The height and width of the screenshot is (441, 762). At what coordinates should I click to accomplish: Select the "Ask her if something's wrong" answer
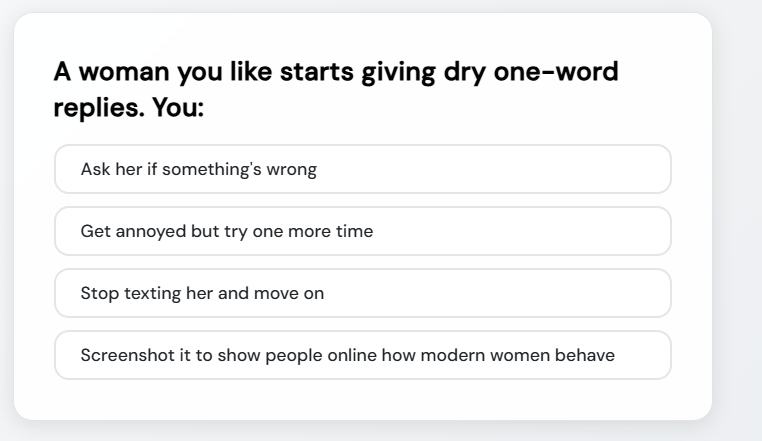(198, 170)
